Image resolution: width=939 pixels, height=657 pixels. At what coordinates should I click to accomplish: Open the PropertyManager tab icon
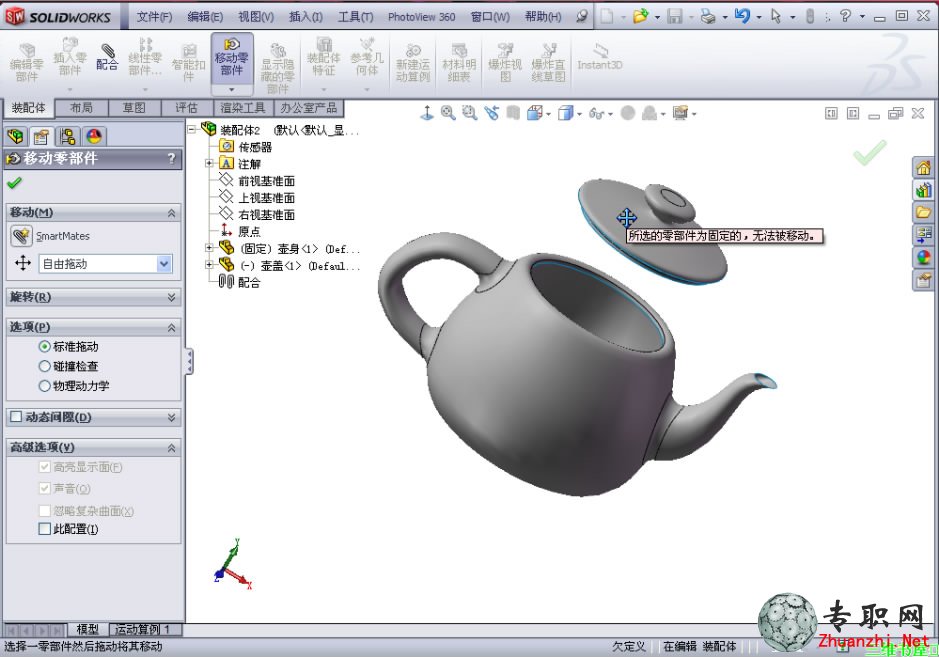[41, 137]
